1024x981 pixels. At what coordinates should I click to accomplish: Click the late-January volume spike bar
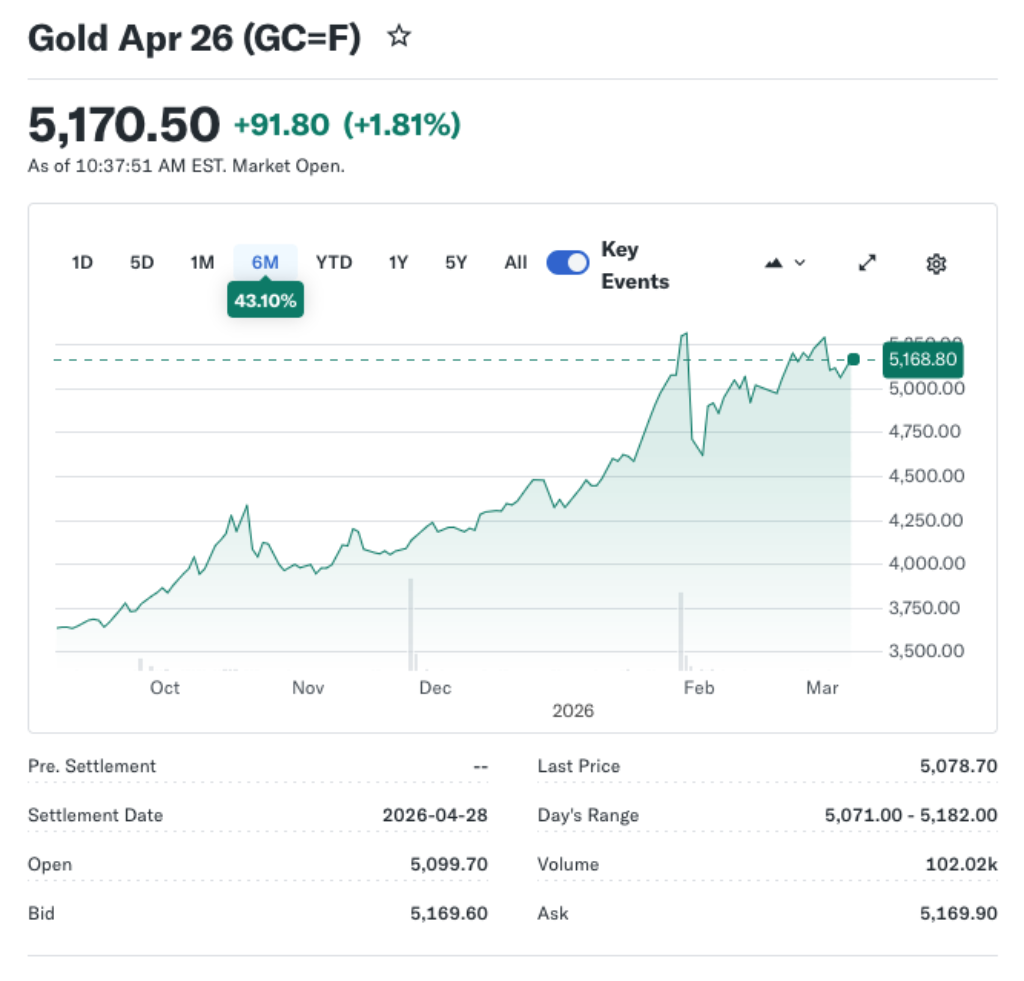click(x=681, y=630)
